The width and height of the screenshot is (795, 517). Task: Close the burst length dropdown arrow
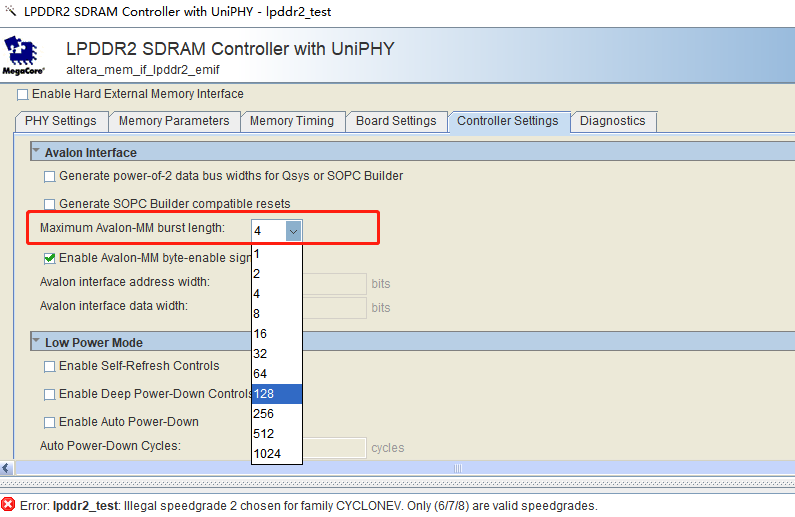pyautogui.click(x=294, y=231)
